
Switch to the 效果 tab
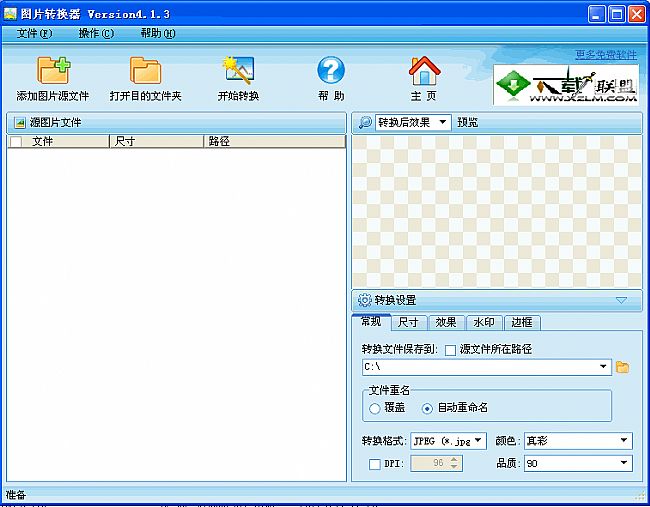pos(446,322)
